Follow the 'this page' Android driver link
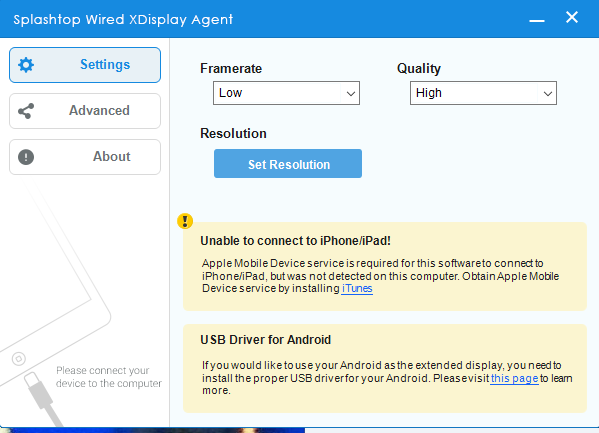The width and height of the screenshot is (599, 433). tap(515, 378)
